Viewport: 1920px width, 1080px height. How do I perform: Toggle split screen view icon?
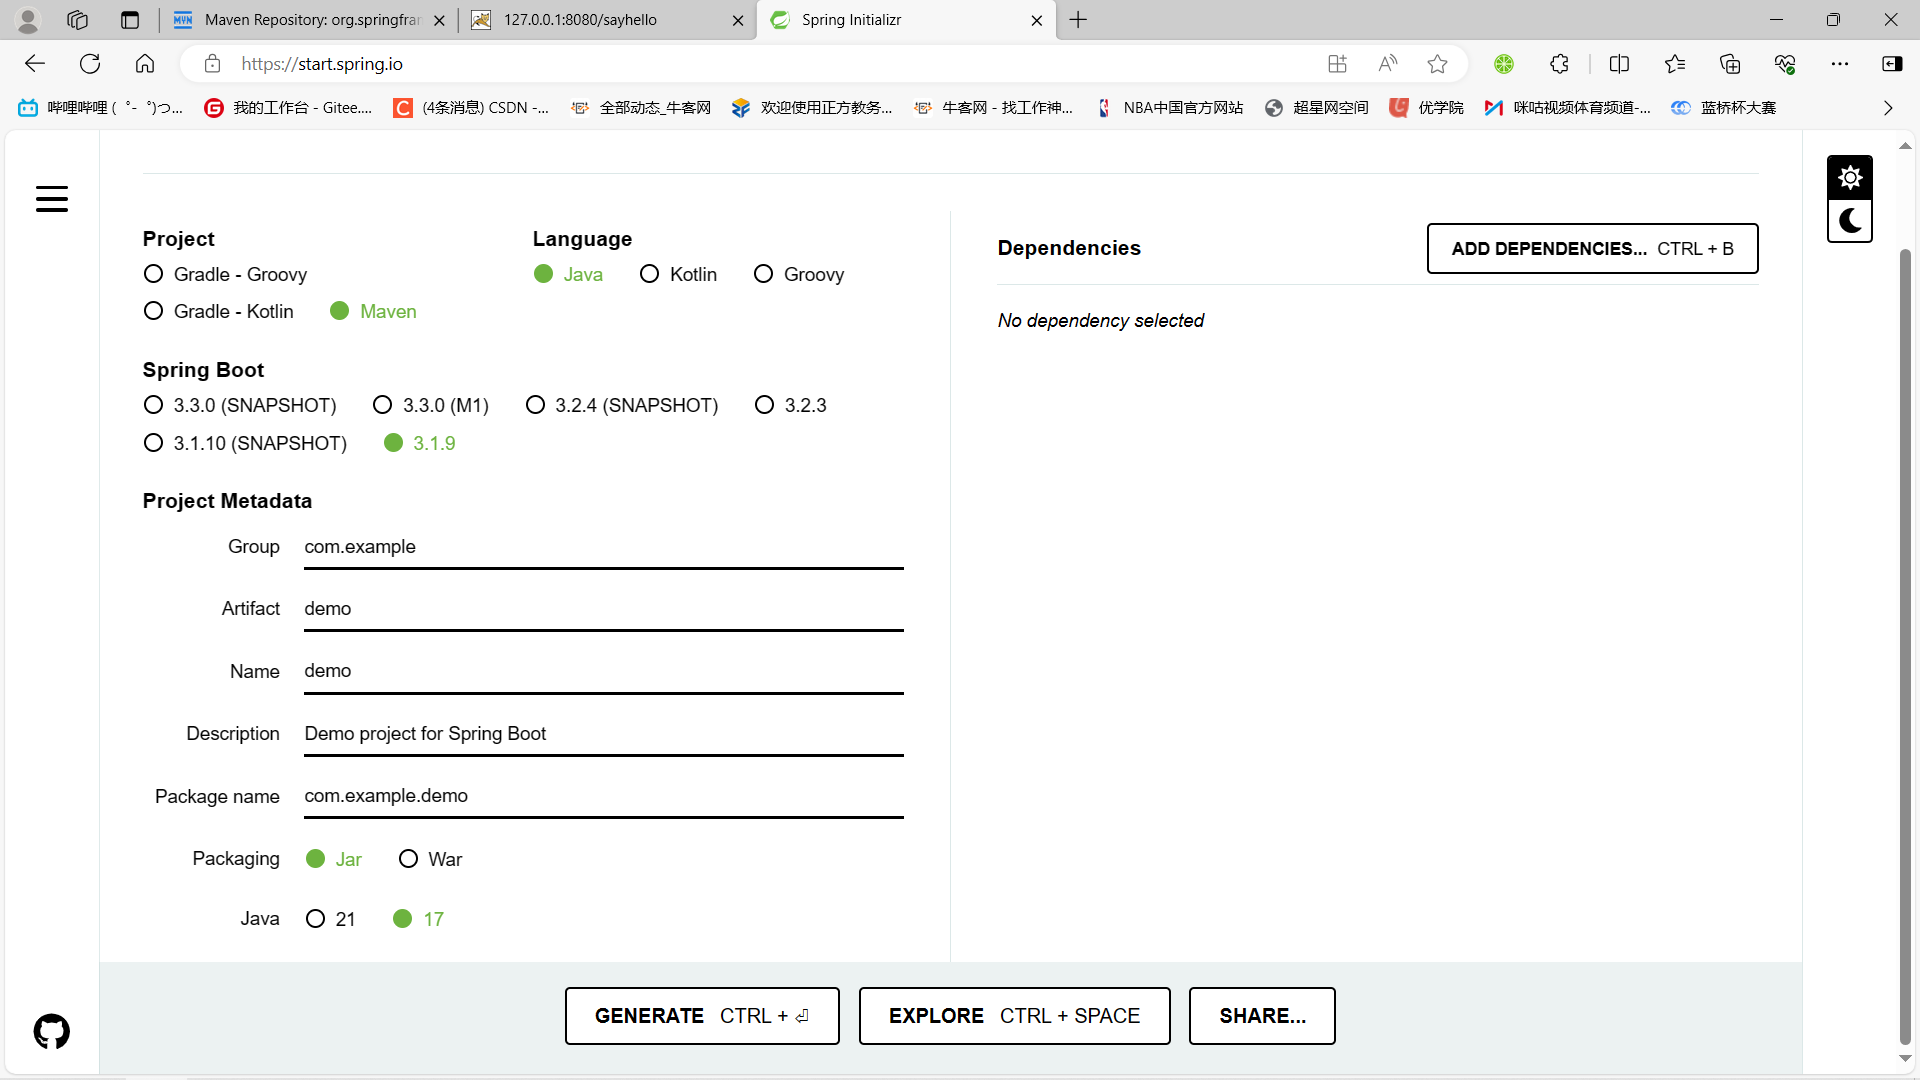coord(1619,64)
